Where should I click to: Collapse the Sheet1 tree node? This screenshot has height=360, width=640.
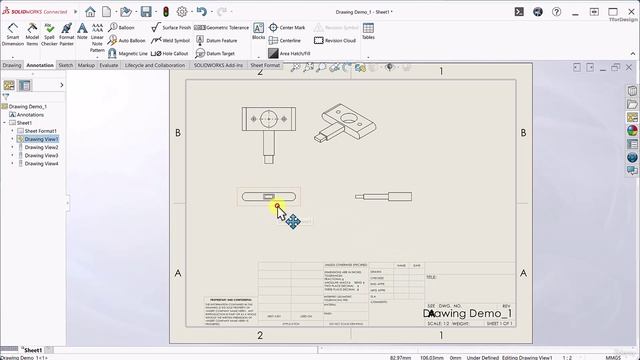(4, 123)
